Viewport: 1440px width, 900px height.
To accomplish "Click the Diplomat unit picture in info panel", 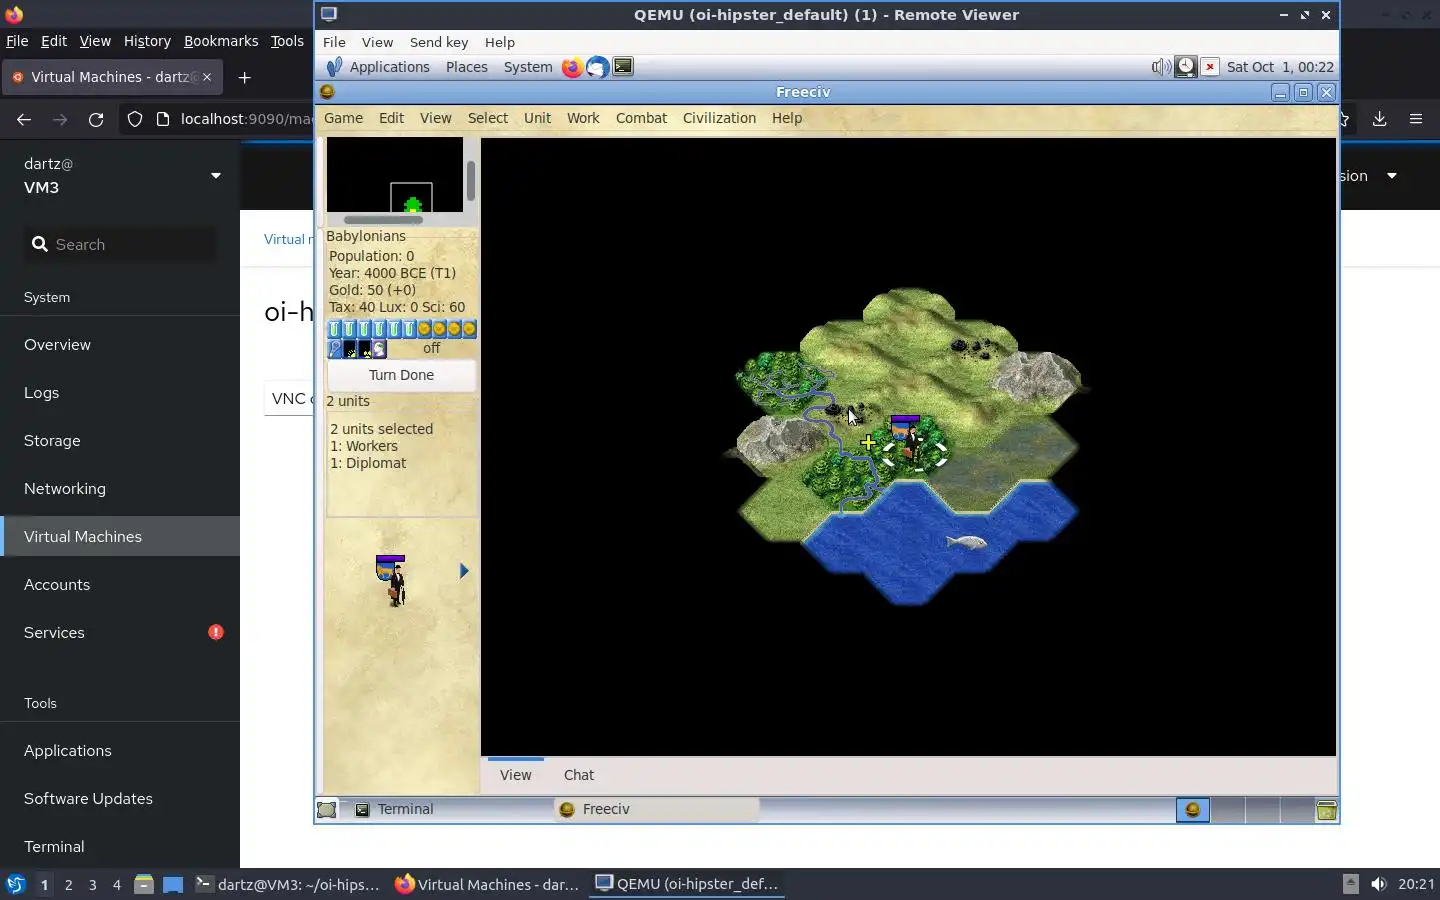I will [x=391, y=581].
